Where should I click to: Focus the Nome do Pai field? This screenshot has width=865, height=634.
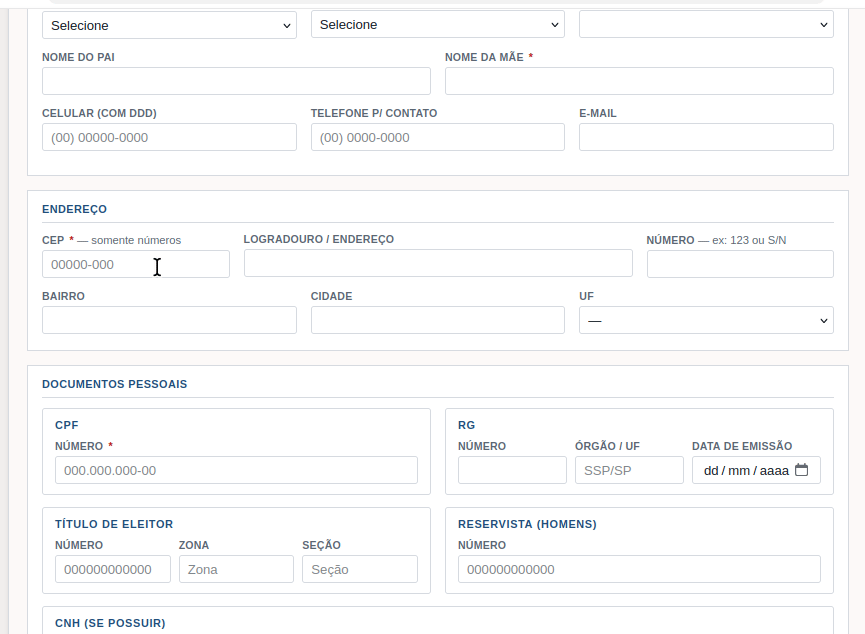(236, 81)
